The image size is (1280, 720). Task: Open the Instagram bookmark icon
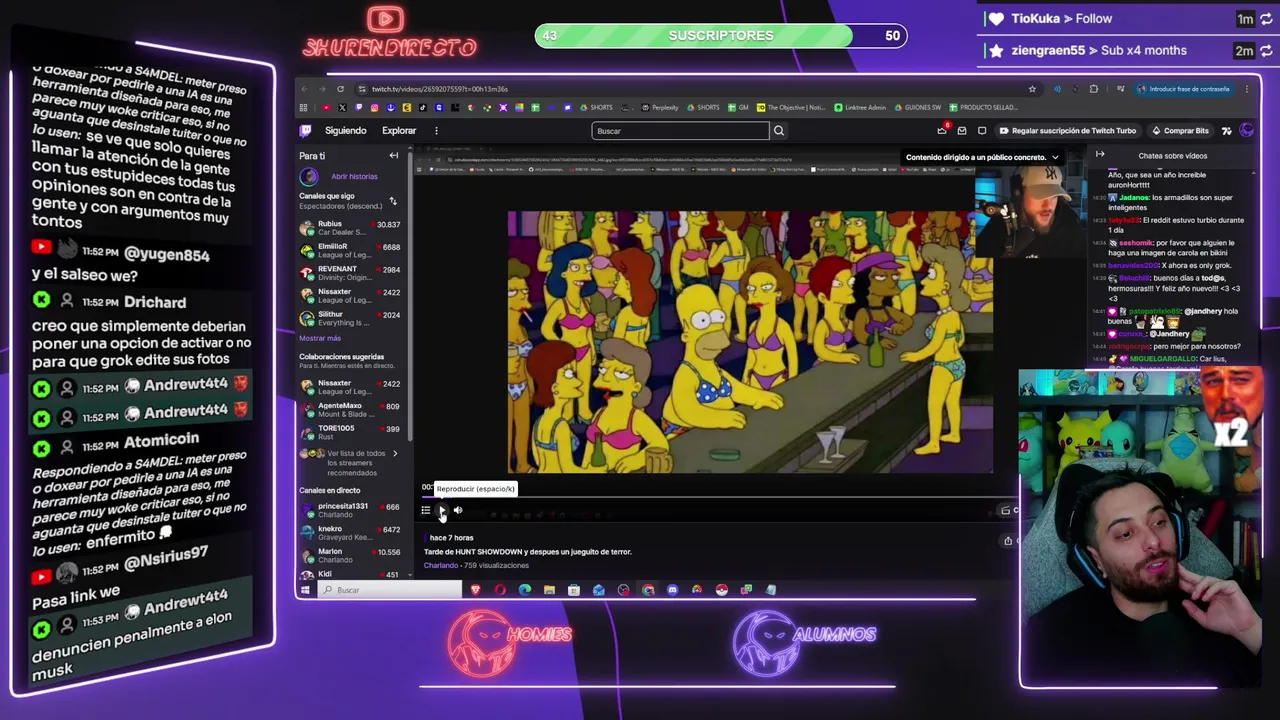(374, 107)
